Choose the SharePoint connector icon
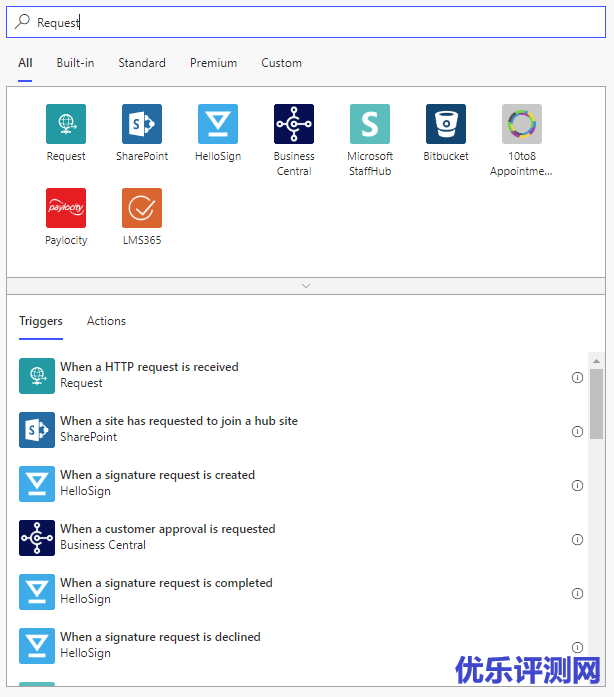 142,124
